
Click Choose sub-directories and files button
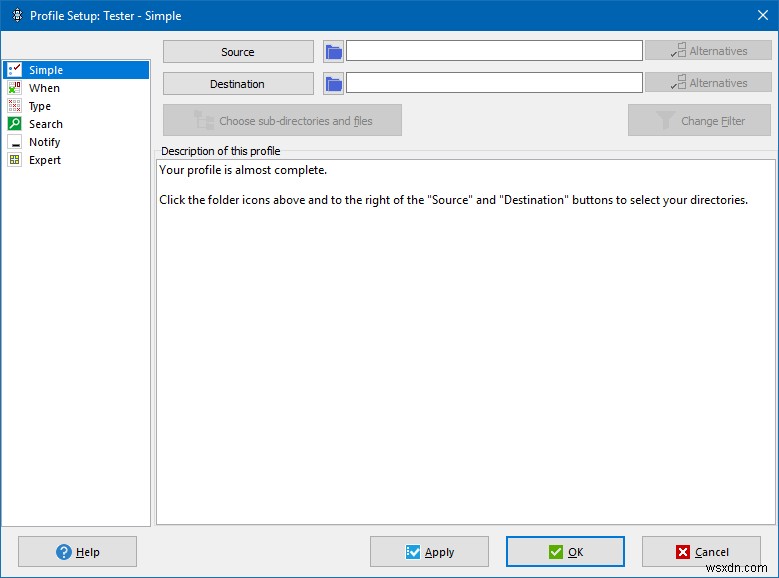pyautogui.click(x=282, y=120)
